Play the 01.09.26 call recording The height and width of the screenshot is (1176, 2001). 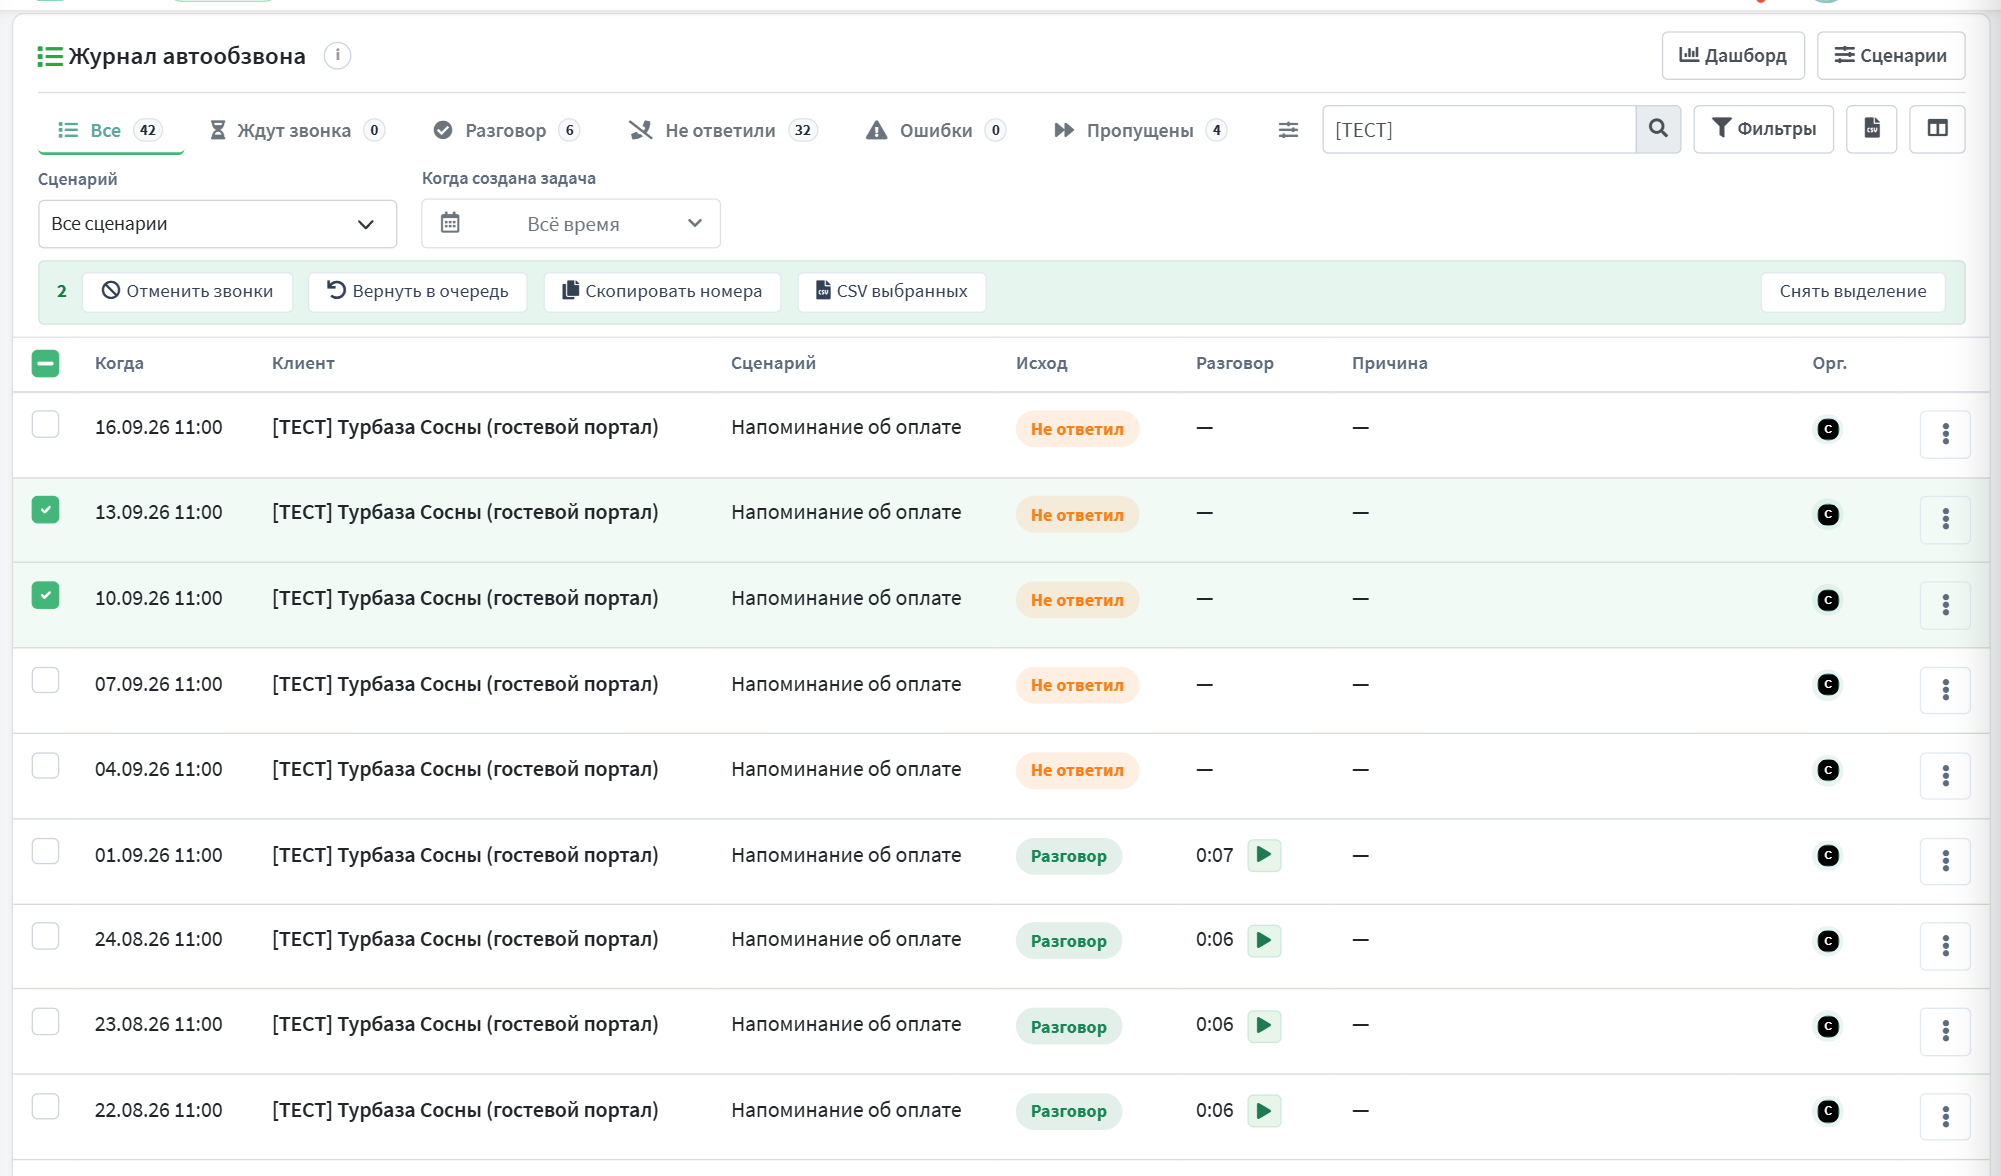click(x=1264, y=855)
